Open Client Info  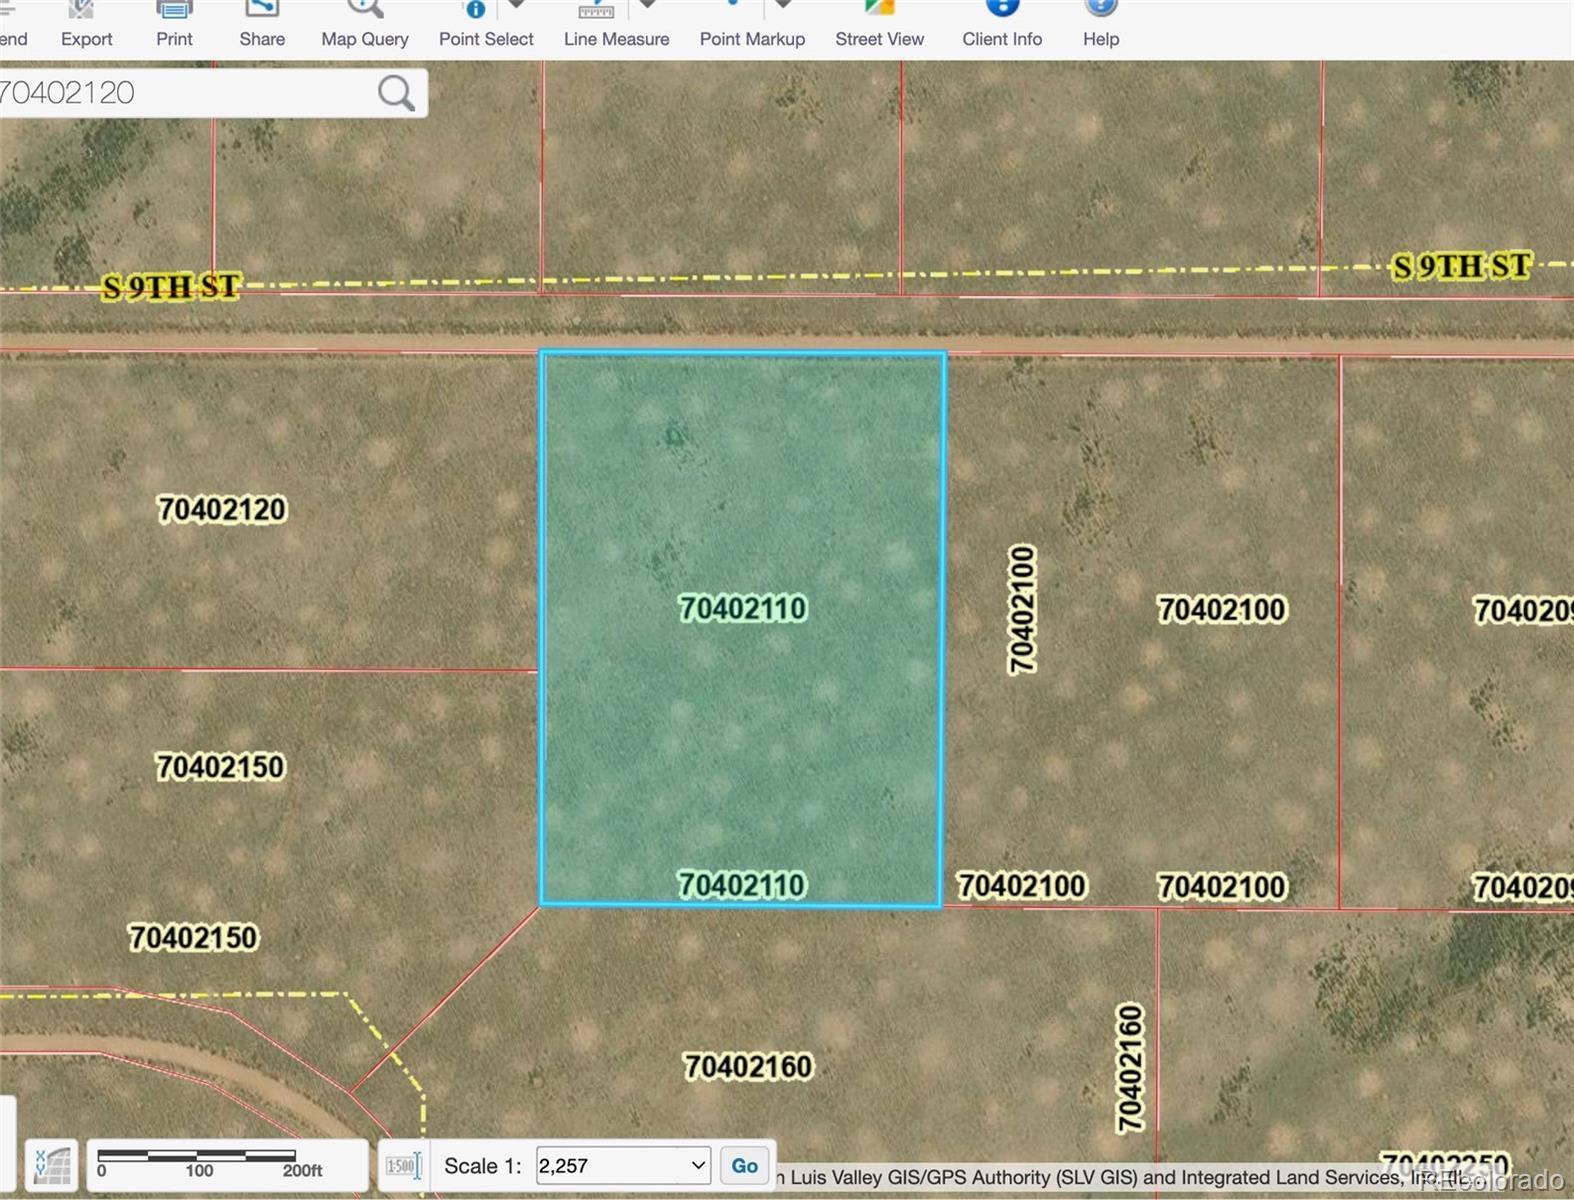[1001, 25]
